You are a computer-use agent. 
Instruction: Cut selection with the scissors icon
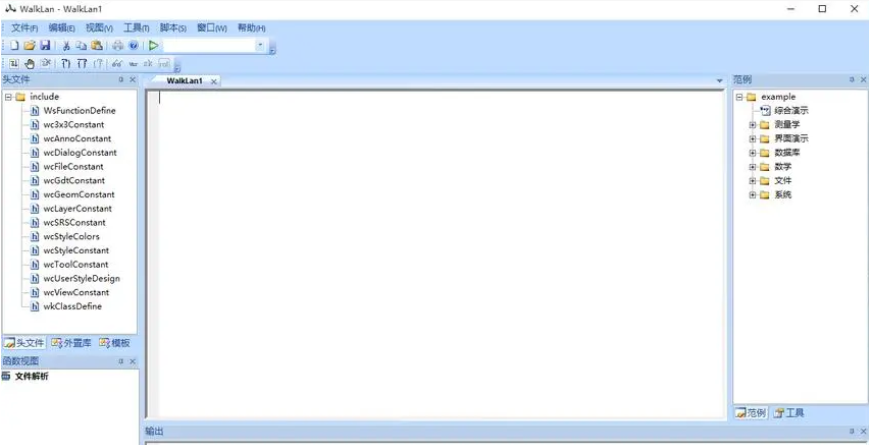[66, 46]
